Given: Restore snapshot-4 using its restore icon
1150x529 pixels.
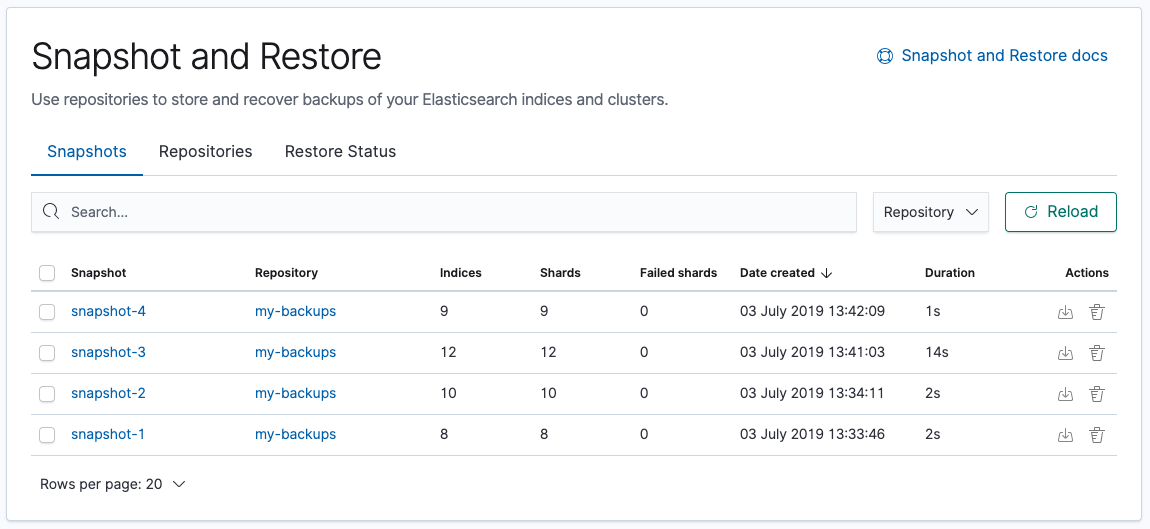Looking at the screenshot, I should [1065, 312].
